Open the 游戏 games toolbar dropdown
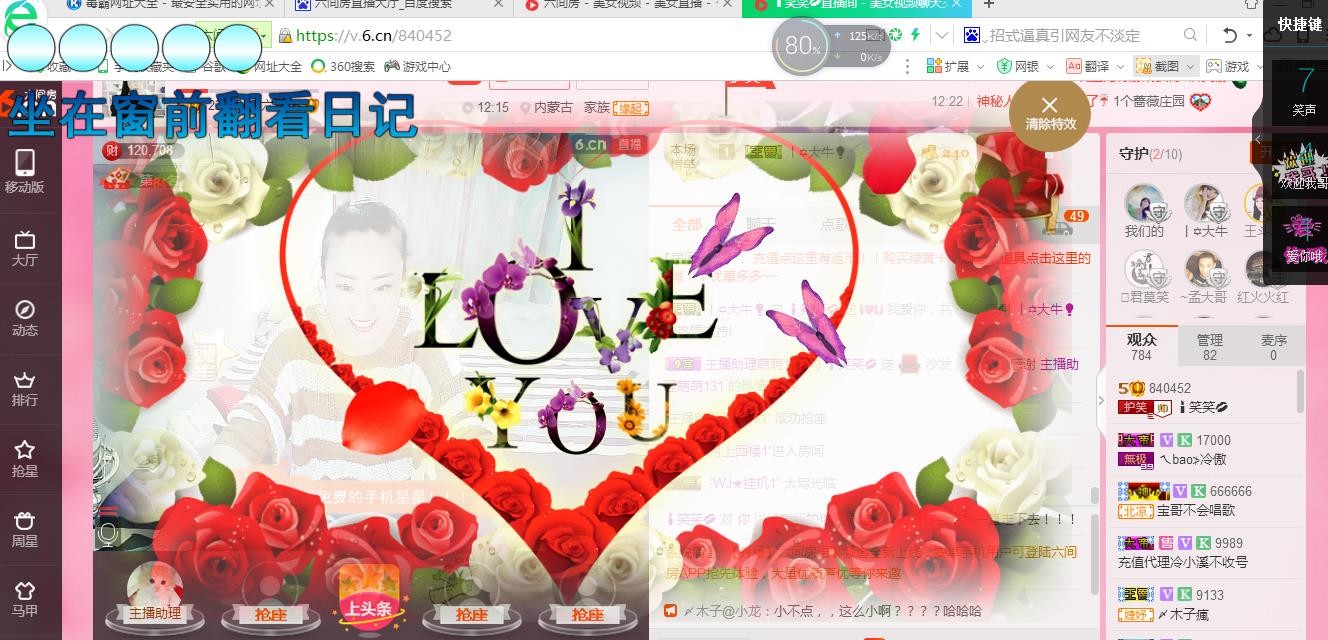 pos(1234,66)
